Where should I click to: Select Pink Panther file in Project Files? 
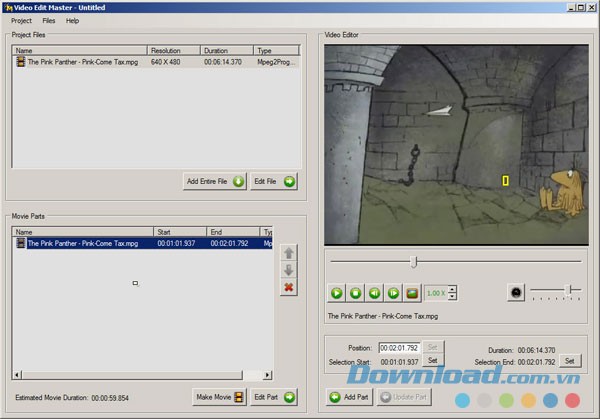[x=156, y=62]
